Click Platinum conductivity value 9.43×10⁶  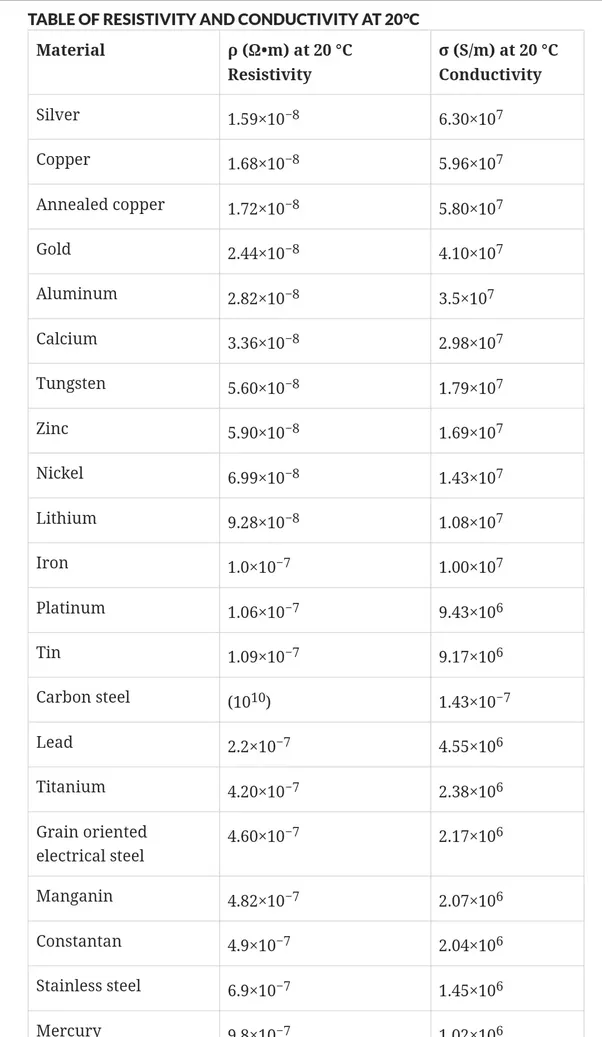coord(471,611)
